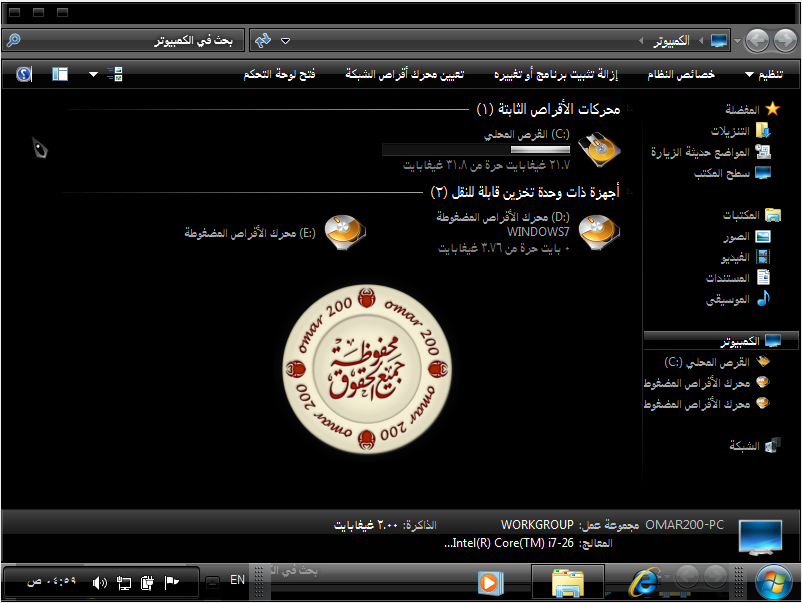
Task: Select "القرص المحلي (C:)" in the navigation pane
Action: point(706,362)
